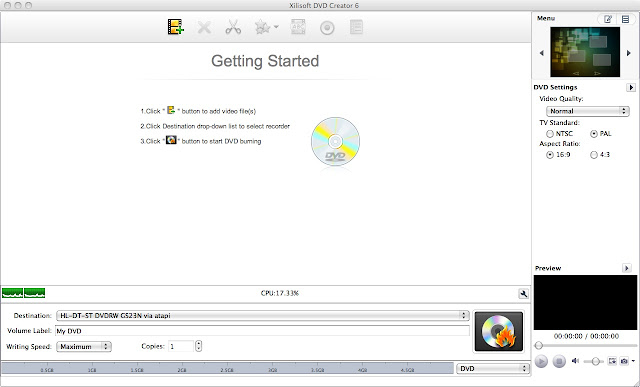Open the wrench settings icon
This screenshot has width=640, height=387.
[x=523, y=294]
